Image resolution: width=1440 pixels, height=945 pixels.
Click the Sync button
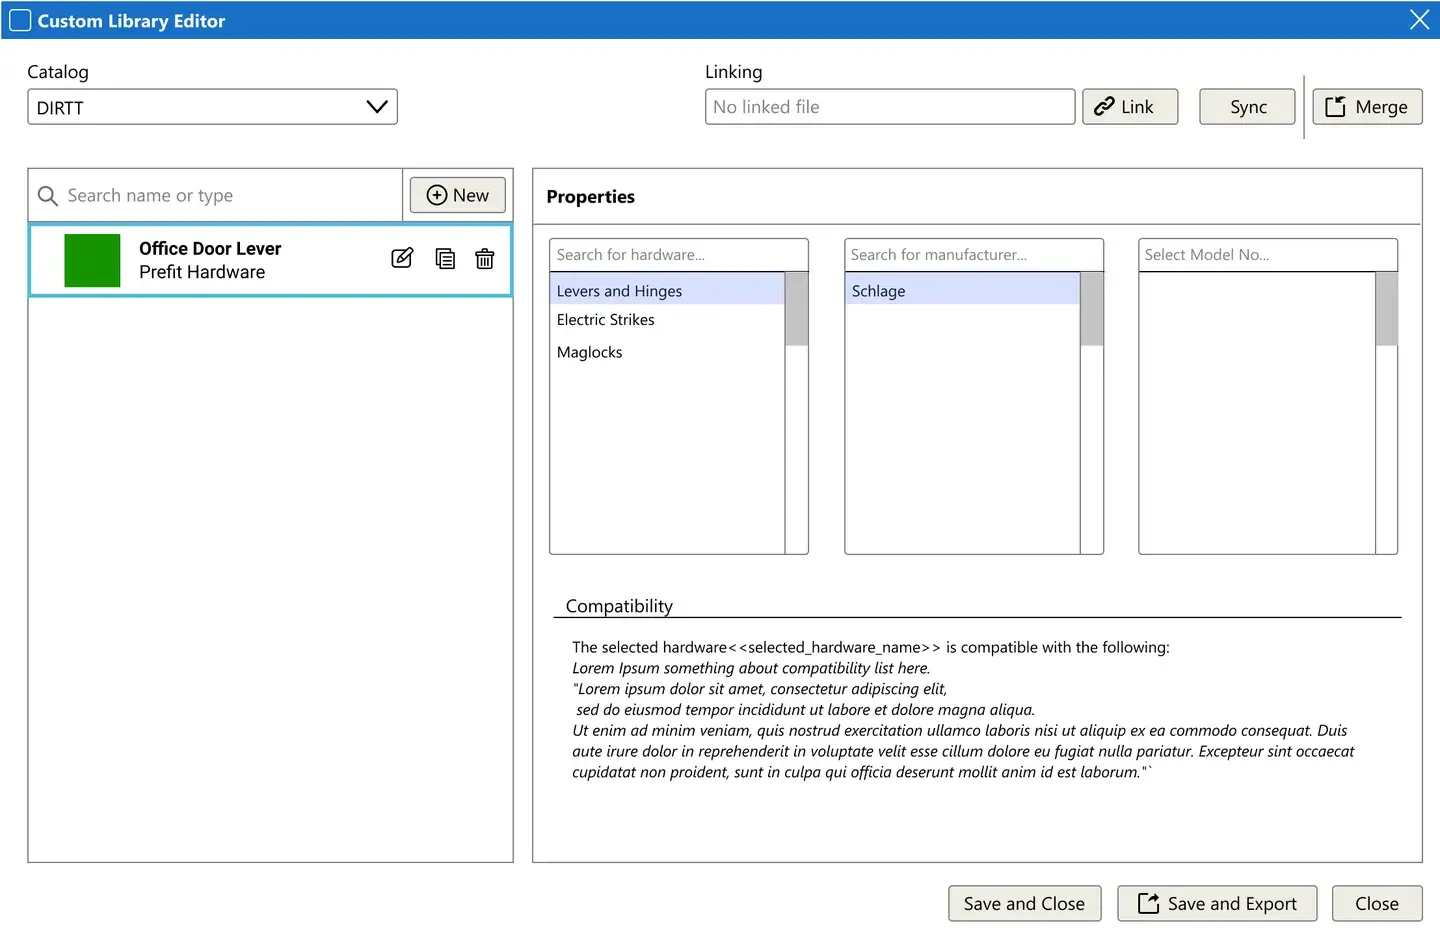[x=1247, y=107]
